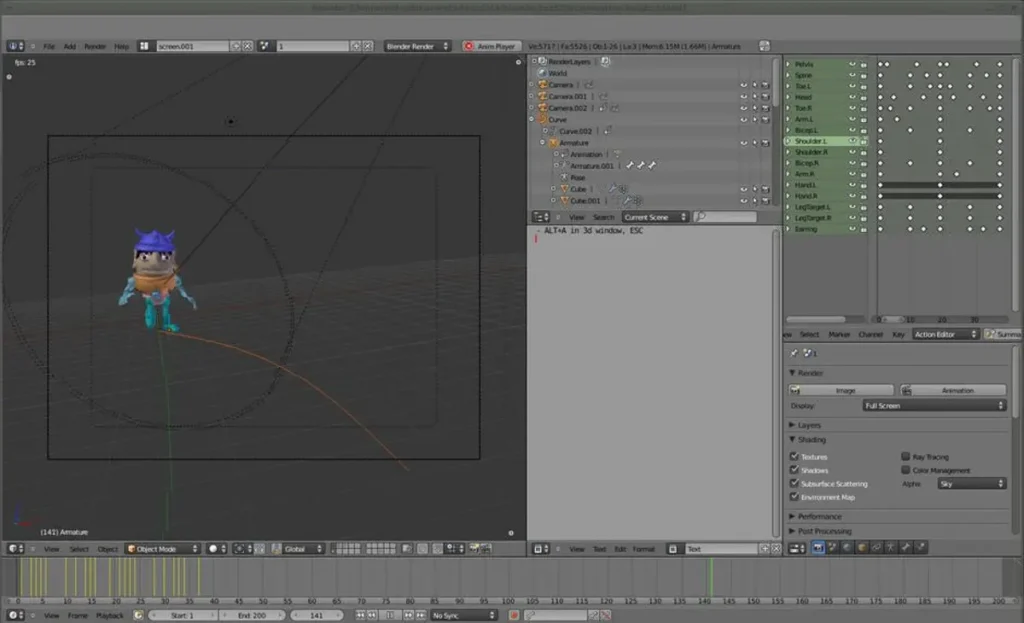The image size is (1024, 623).
Task: Click the 3D view editor type icon
Action: [x=14, y=549]
